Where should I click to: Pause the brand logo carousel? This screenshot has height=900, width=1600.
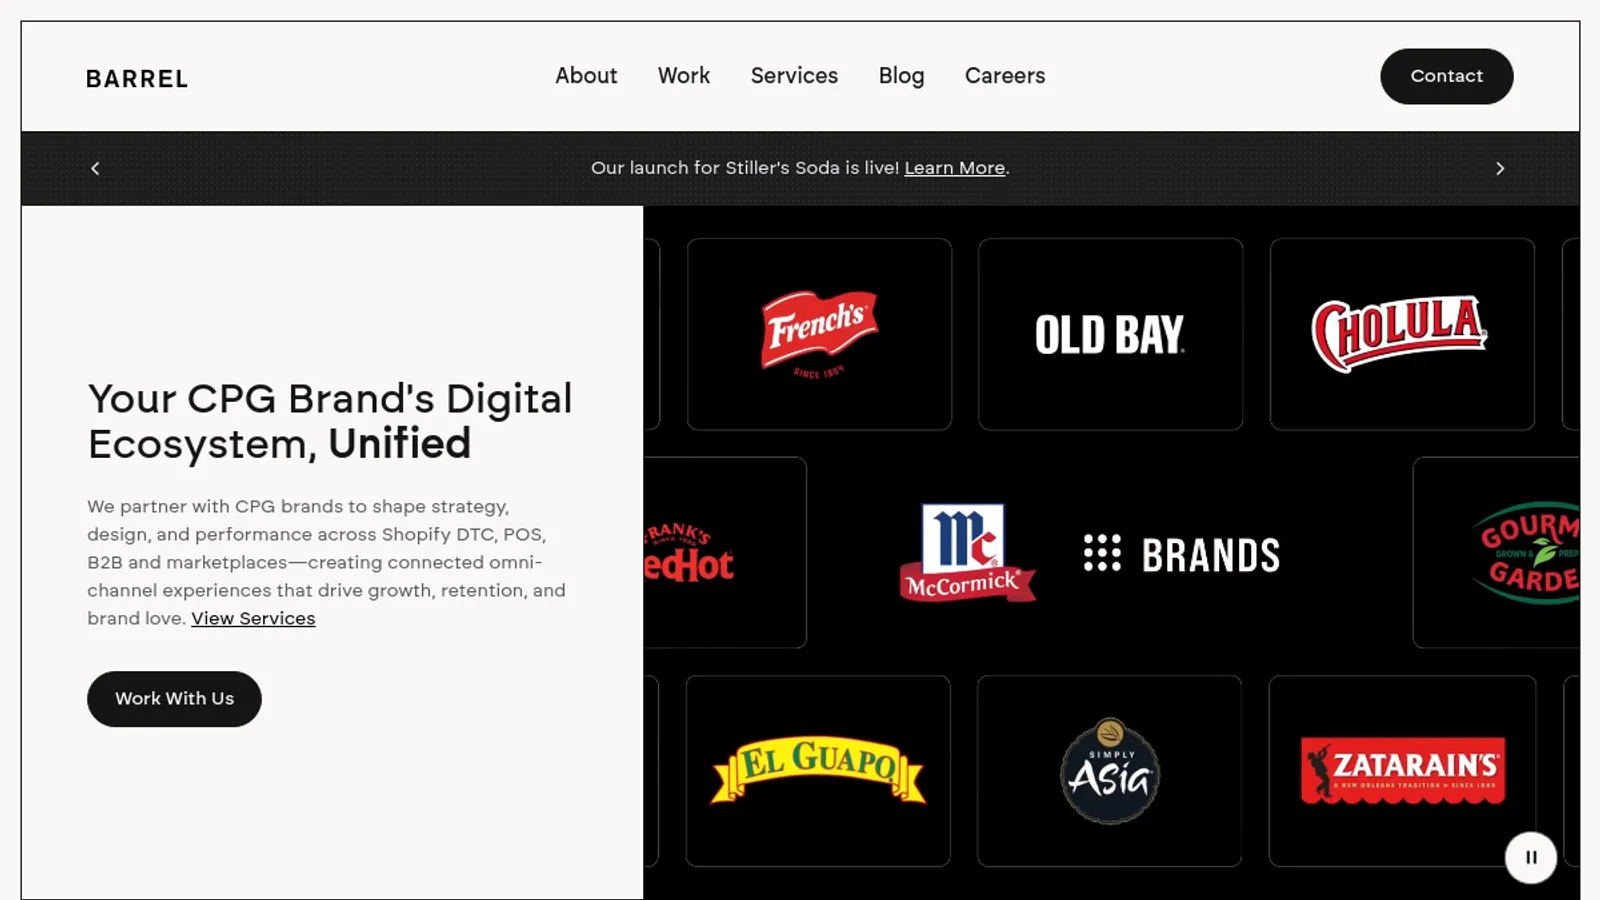click(1530, 857)
